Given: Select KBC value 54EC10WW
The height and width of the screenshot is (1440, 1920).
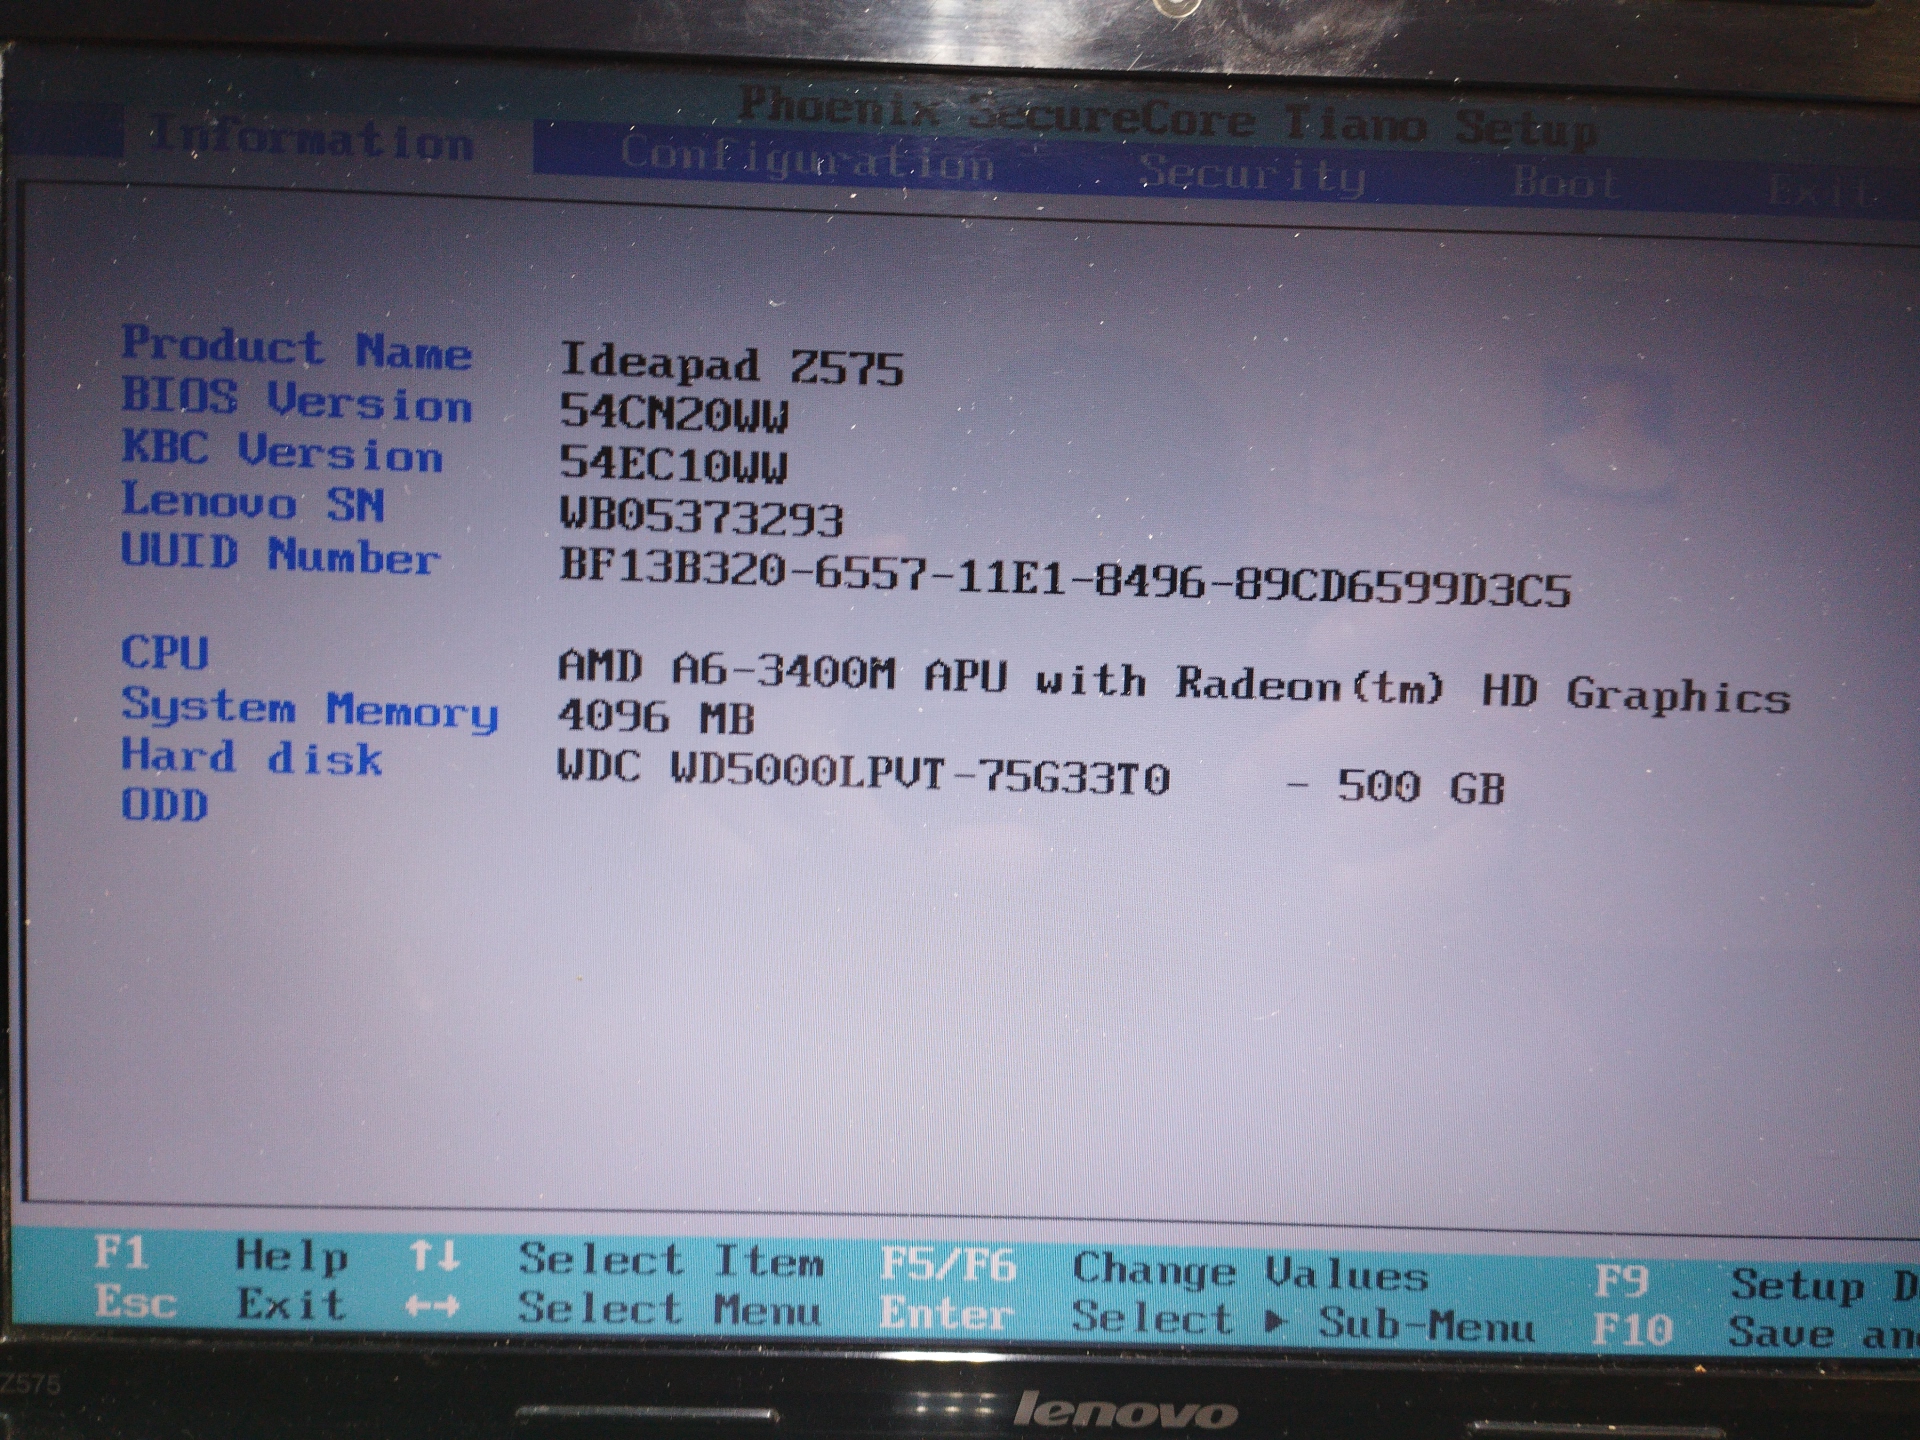Looking at the screenshot, I should [x=674, y=463].
